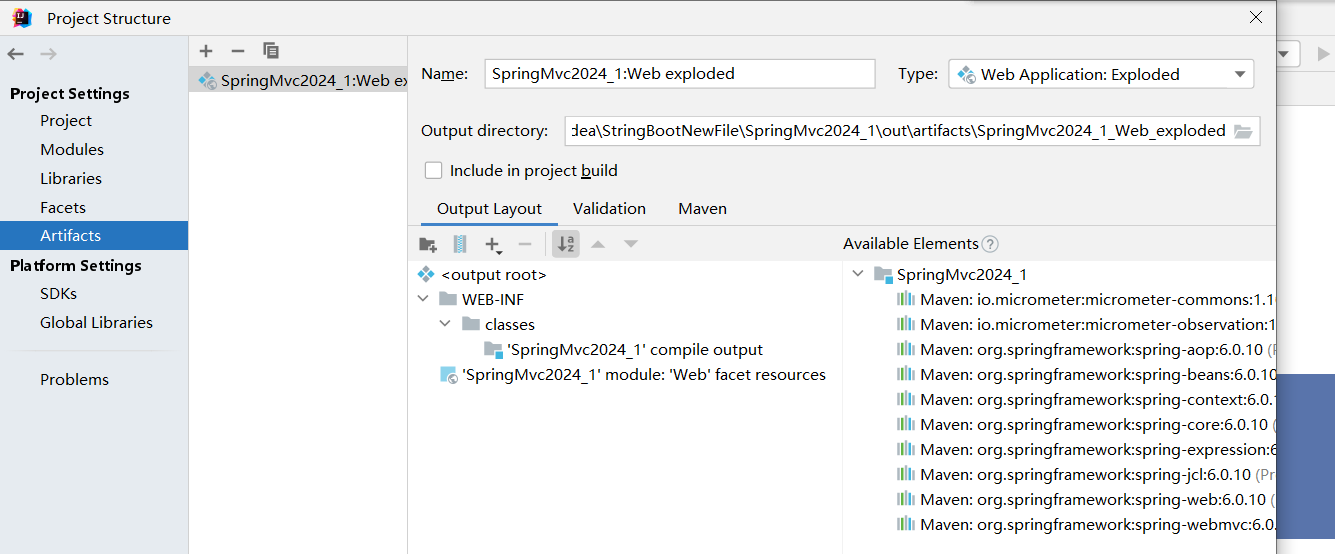Click folder icon of WEB-INF node

448,300
